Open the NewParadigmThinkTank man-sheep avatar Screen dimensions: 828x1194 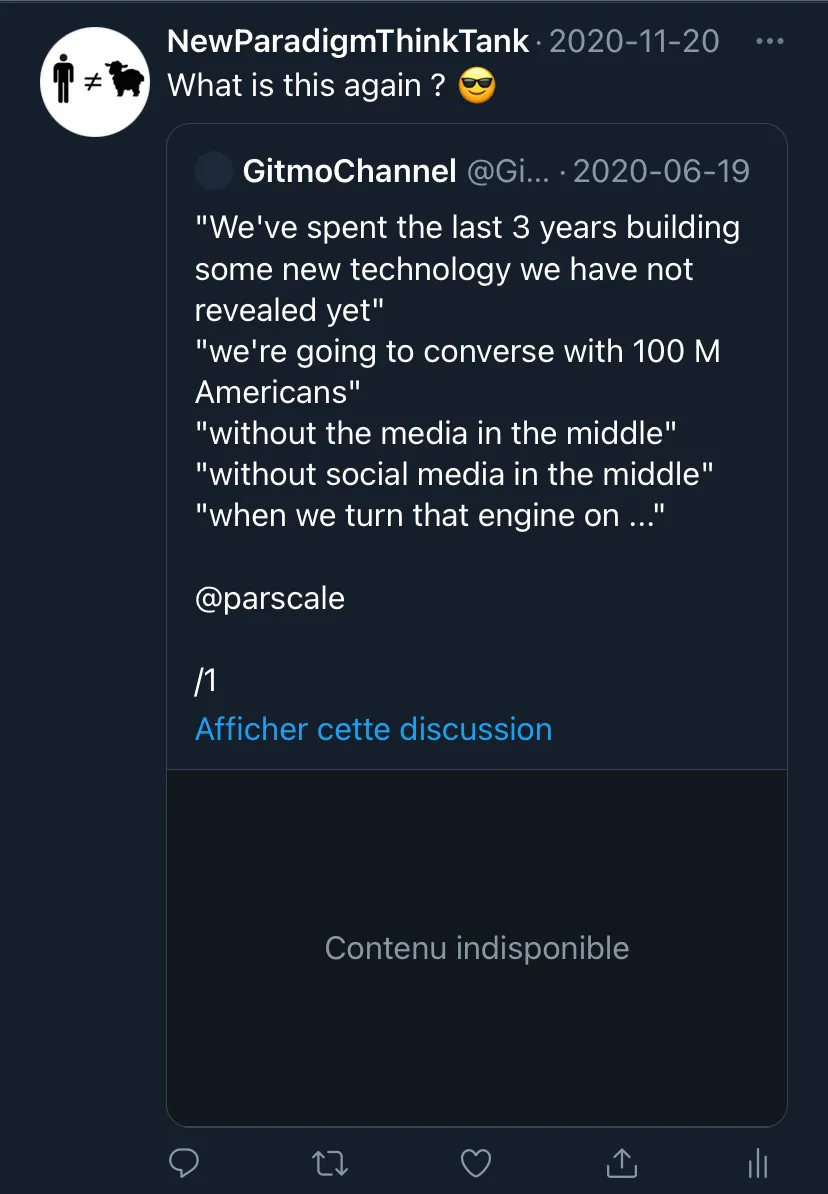coord(95,81)
